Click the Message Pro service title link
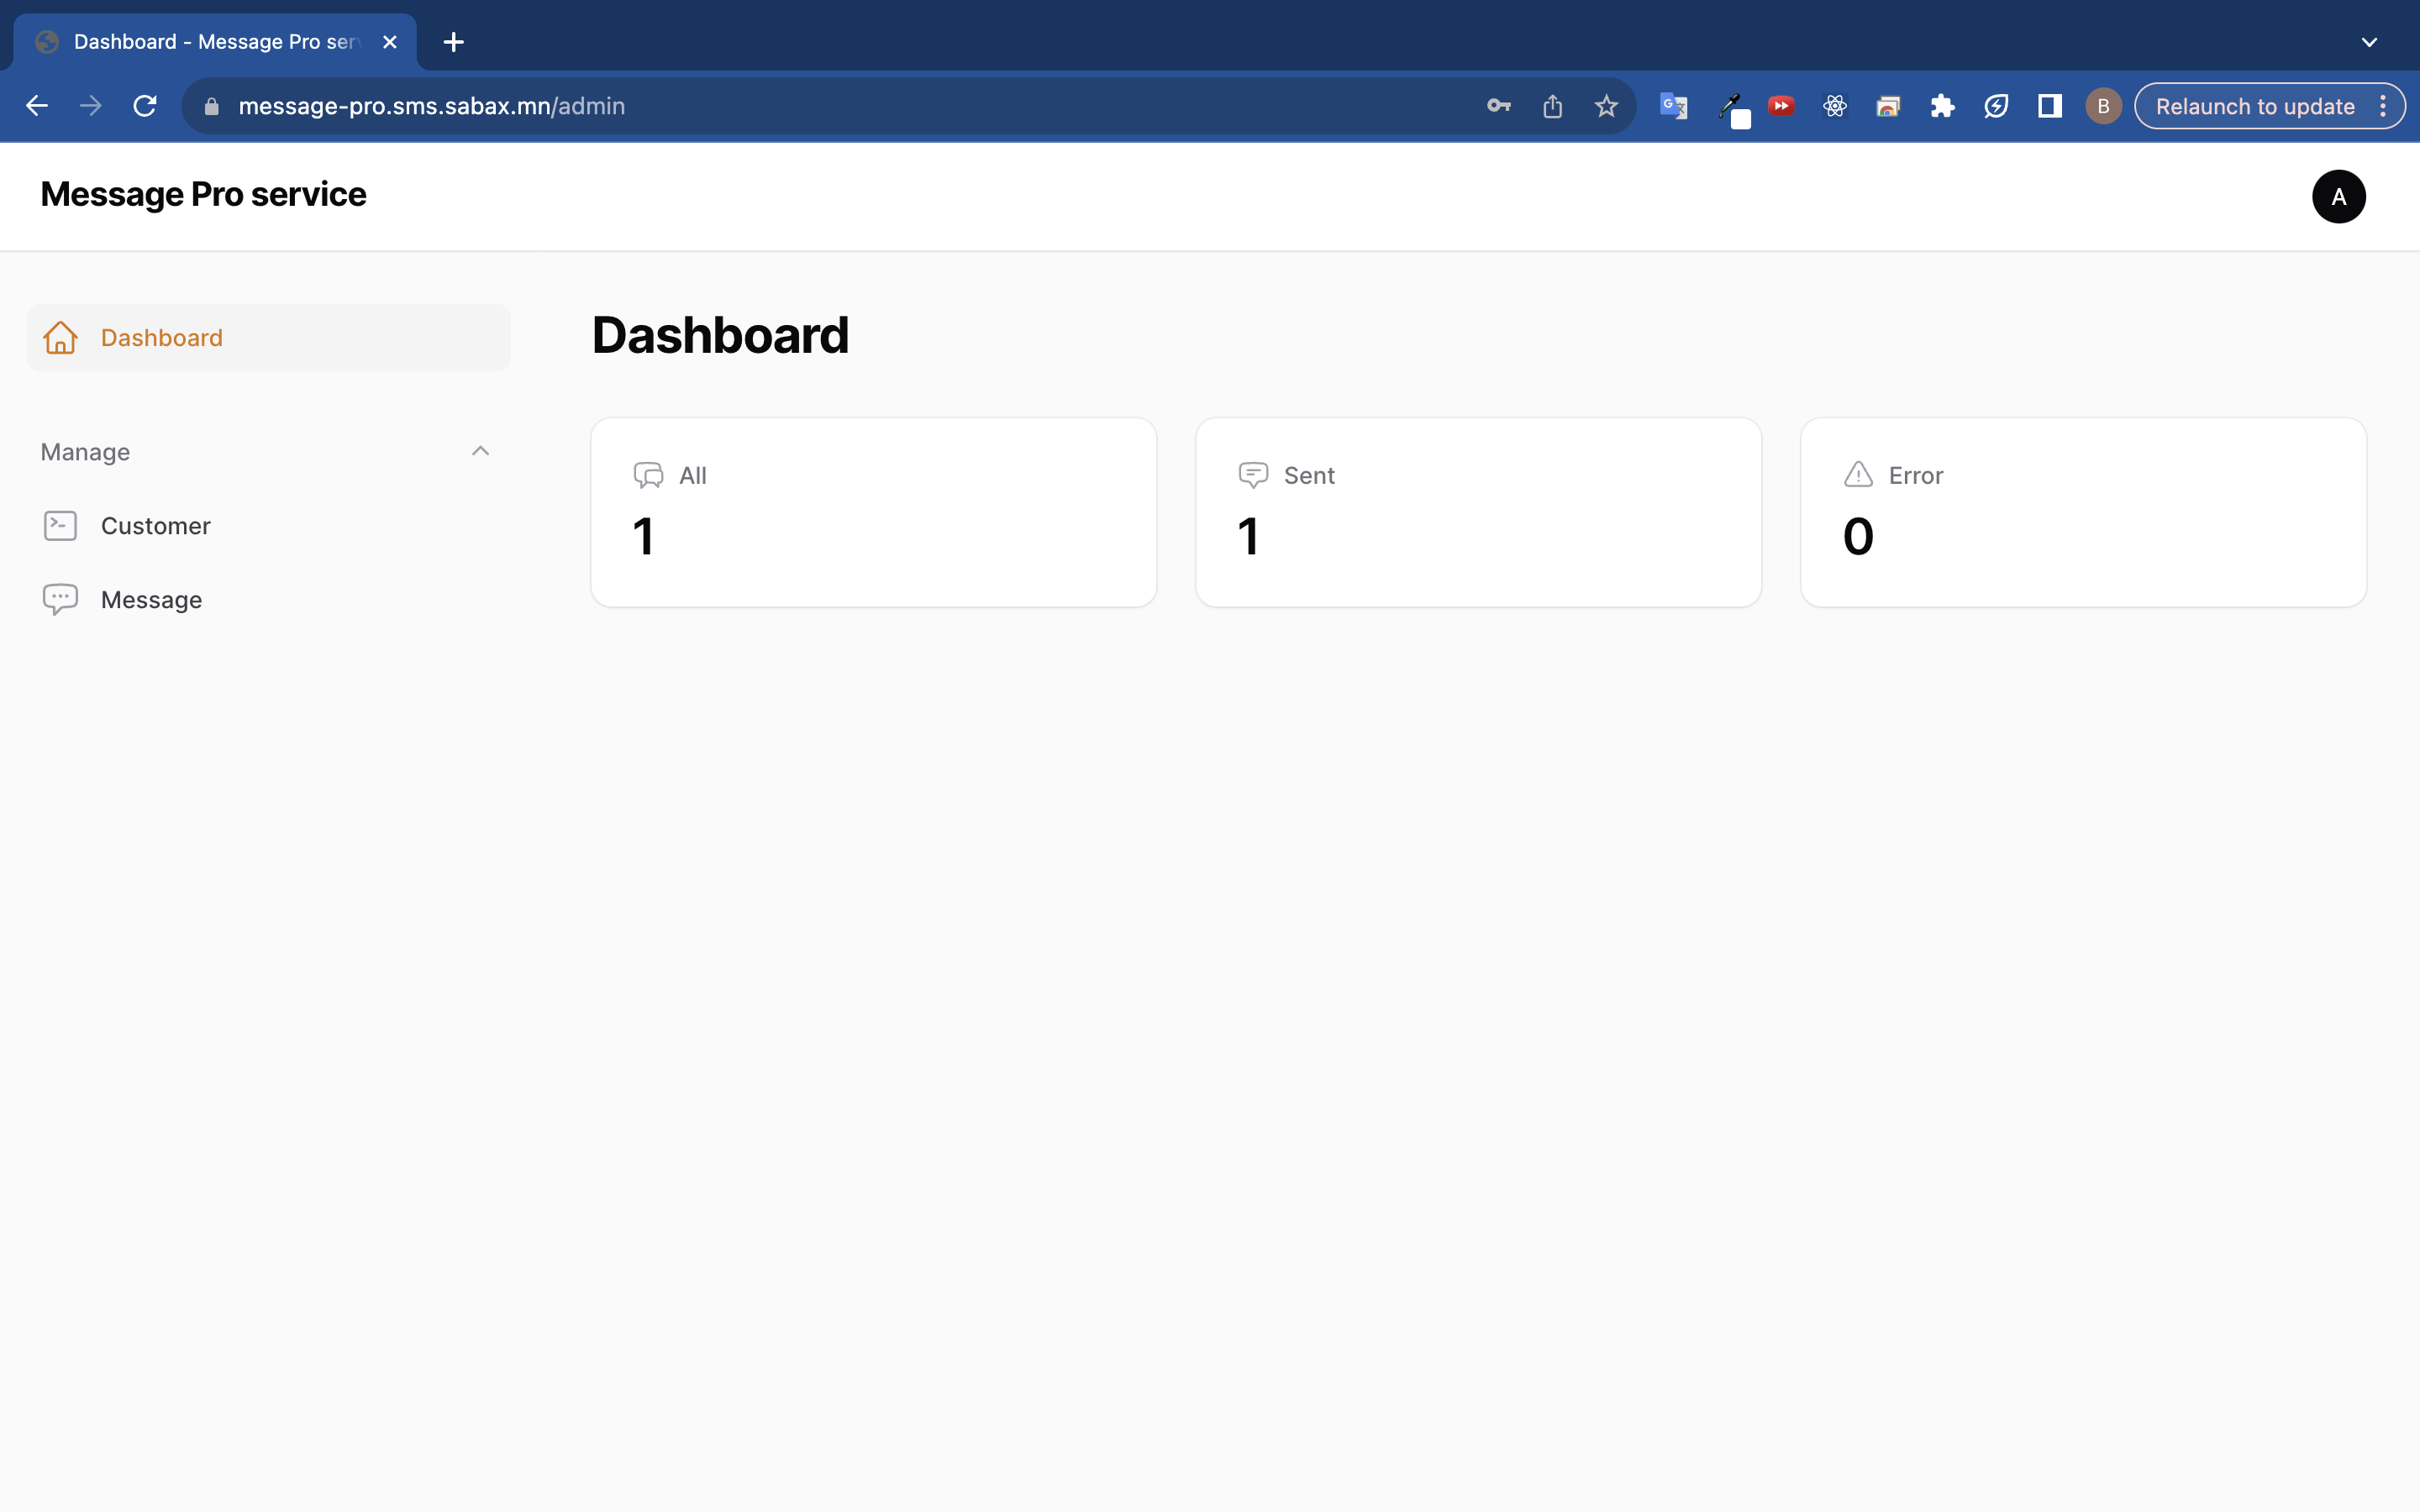Screen dimensions: 2420x1512 [x=203, y=194]
